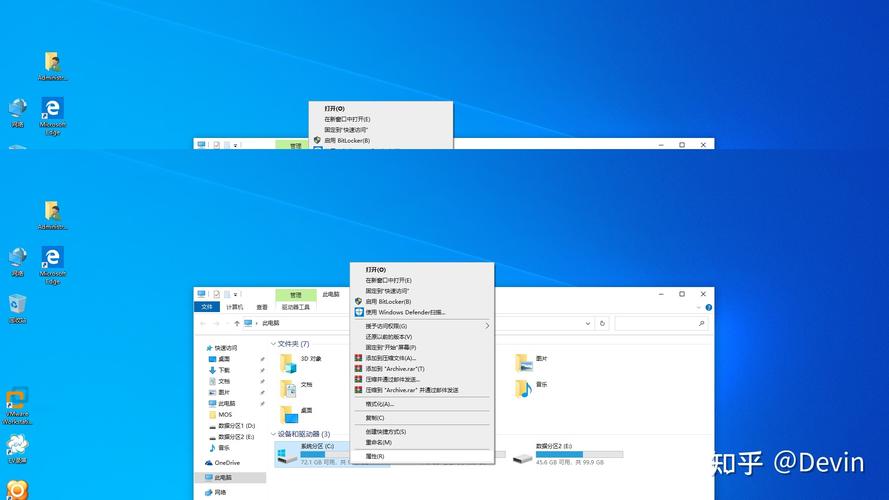Viewport: 889px width, 500px height.
Task: Select 音乐 in navigation pane
Action: 219,448
